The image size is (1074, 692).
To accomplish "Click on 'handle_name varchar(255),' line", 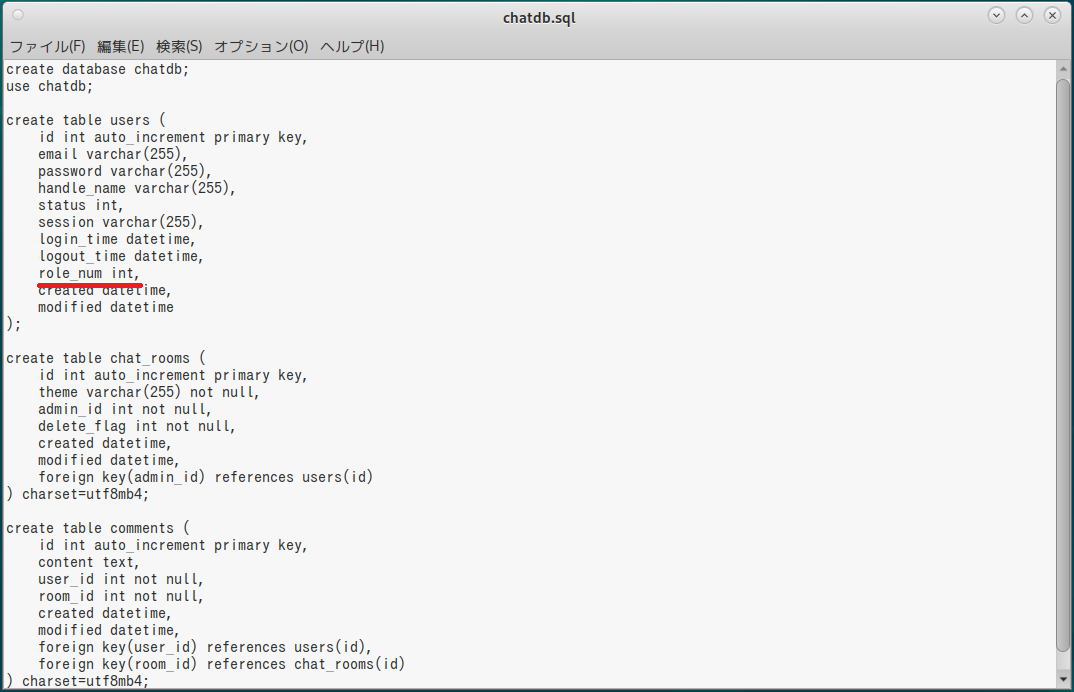I will click(137, 188).
